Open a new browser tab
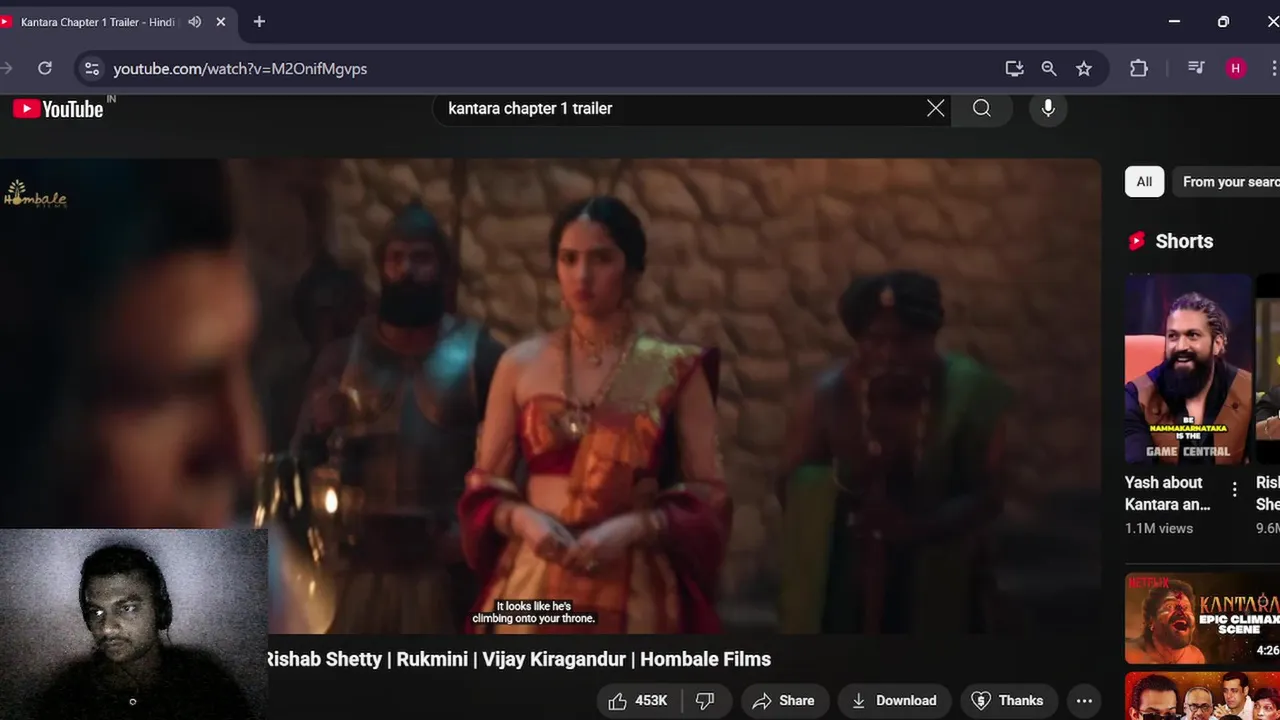The width and height of the screenshot is (1280, 720). [259, 22]
